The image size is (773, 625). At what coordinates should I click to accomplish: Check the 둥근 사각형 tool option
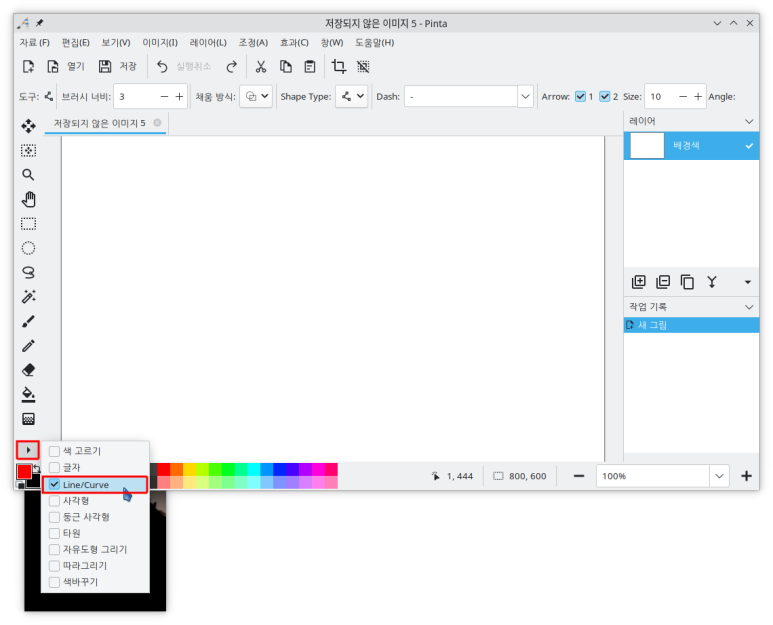pyautogui.click(x=54, y=517)
